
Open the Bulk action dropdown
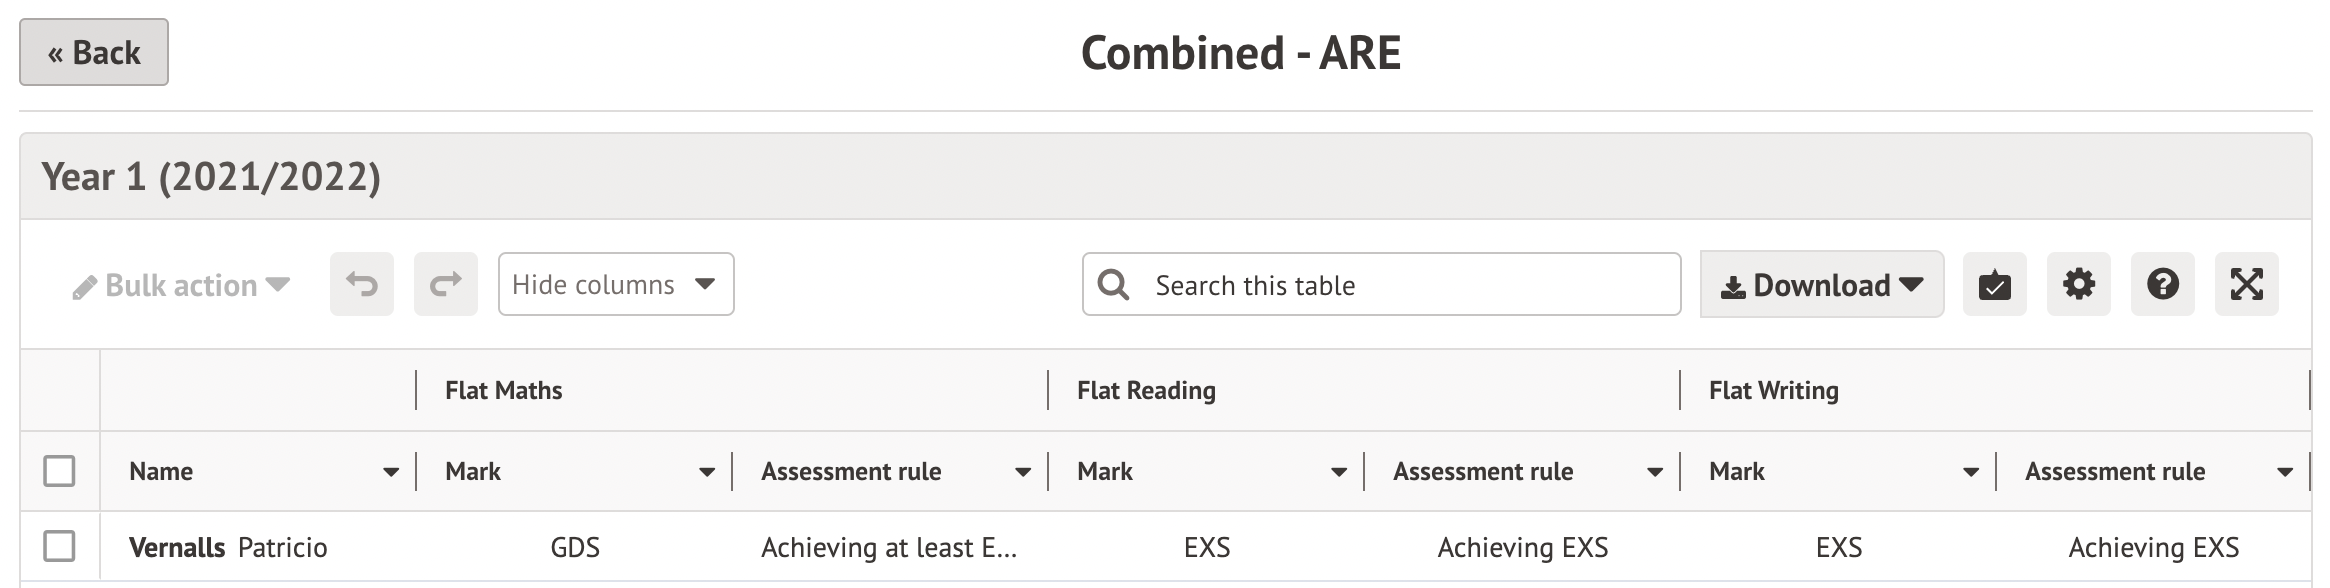(181, 286)
